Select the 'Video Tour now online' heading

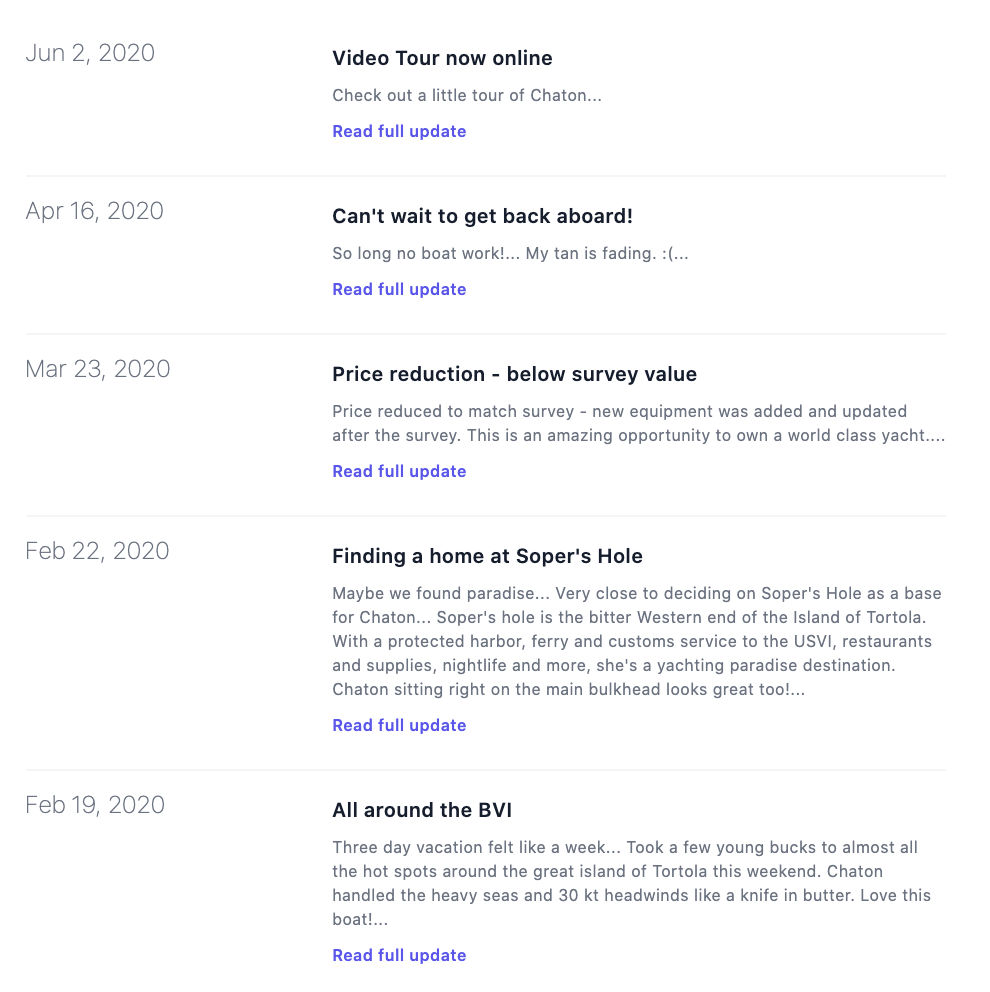pos(442,58)
